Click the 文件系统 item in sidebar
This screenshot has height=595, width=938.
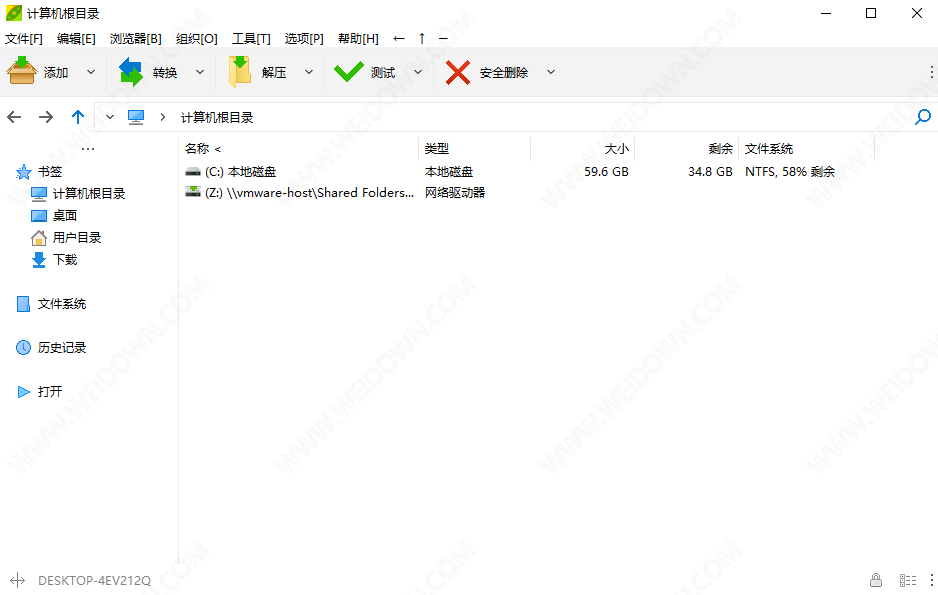click(62, 304)
